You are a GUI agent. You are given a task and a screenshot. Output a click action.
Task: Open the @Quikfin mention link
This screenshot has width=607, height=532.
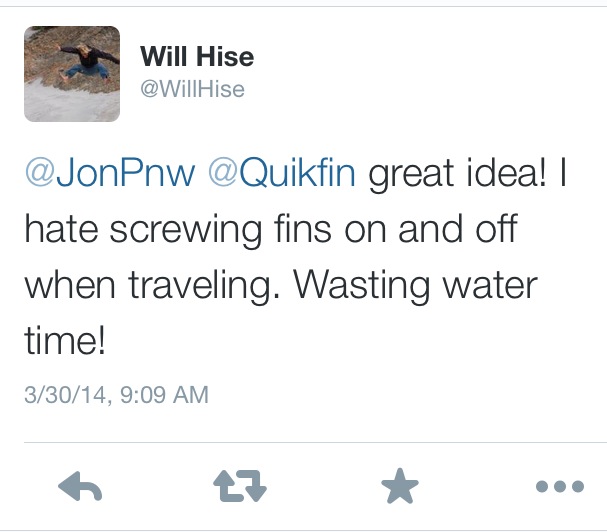click(x=282, y=173)
